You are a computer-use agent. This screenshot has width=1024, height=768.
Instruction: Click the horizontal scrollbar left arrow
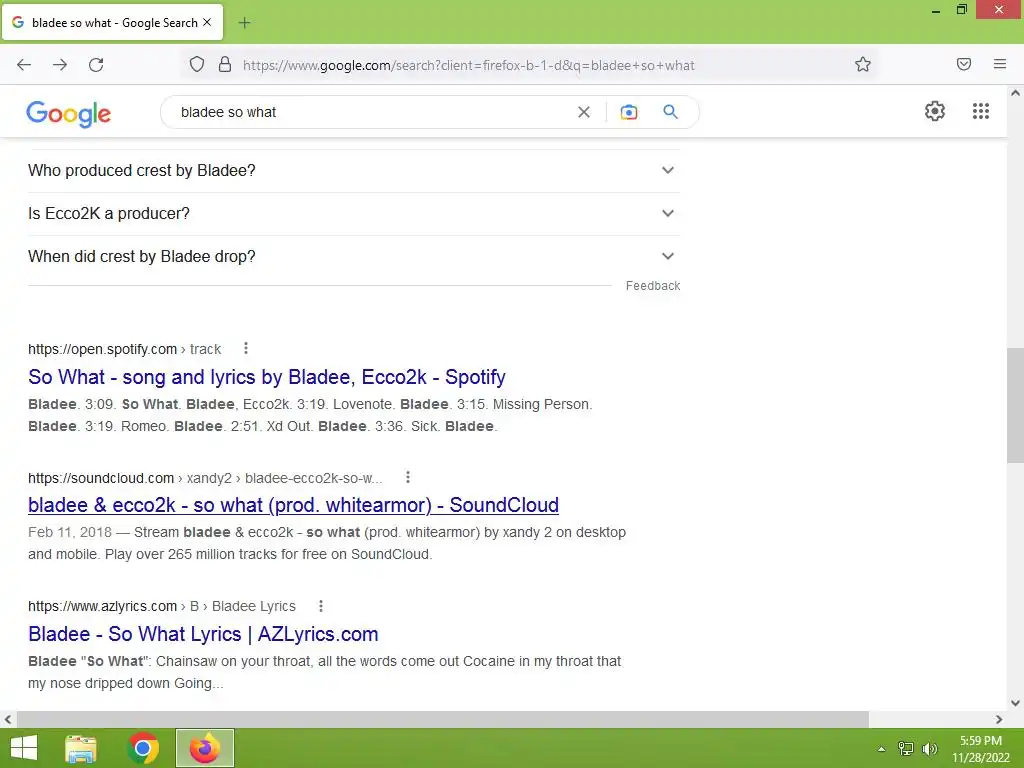(8, 719)
